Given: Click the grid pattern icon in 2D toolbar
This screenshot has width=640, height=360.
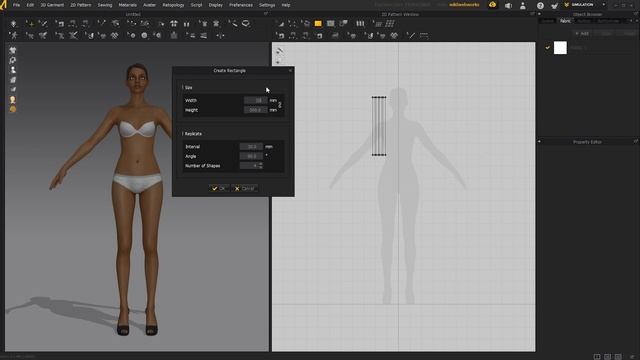Looking at the screenshot, I should [390, 24].
